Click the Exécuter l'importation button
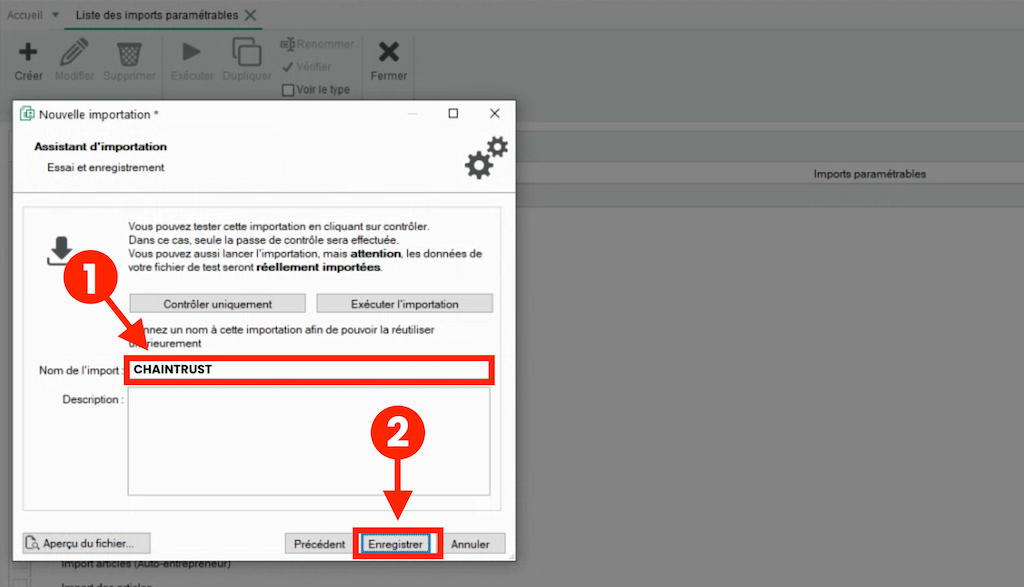 click(404, 304)
